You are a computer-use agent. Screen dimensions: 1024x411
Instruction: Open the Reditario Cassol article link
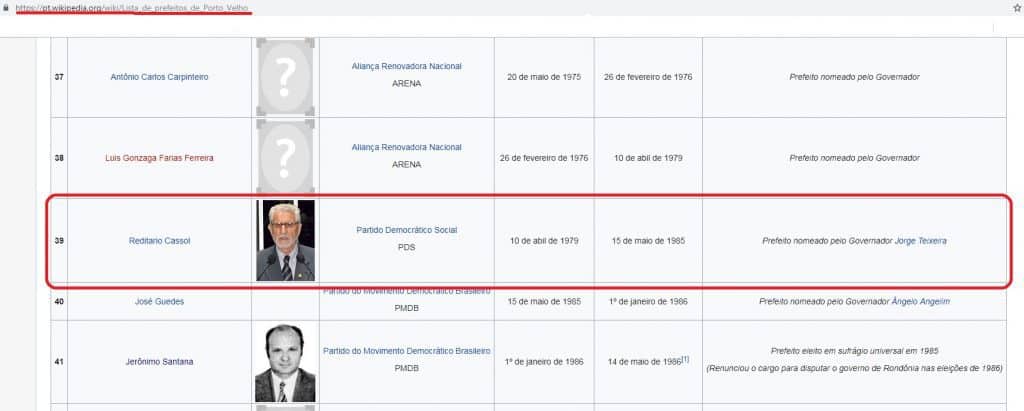(x=159, y=241)
